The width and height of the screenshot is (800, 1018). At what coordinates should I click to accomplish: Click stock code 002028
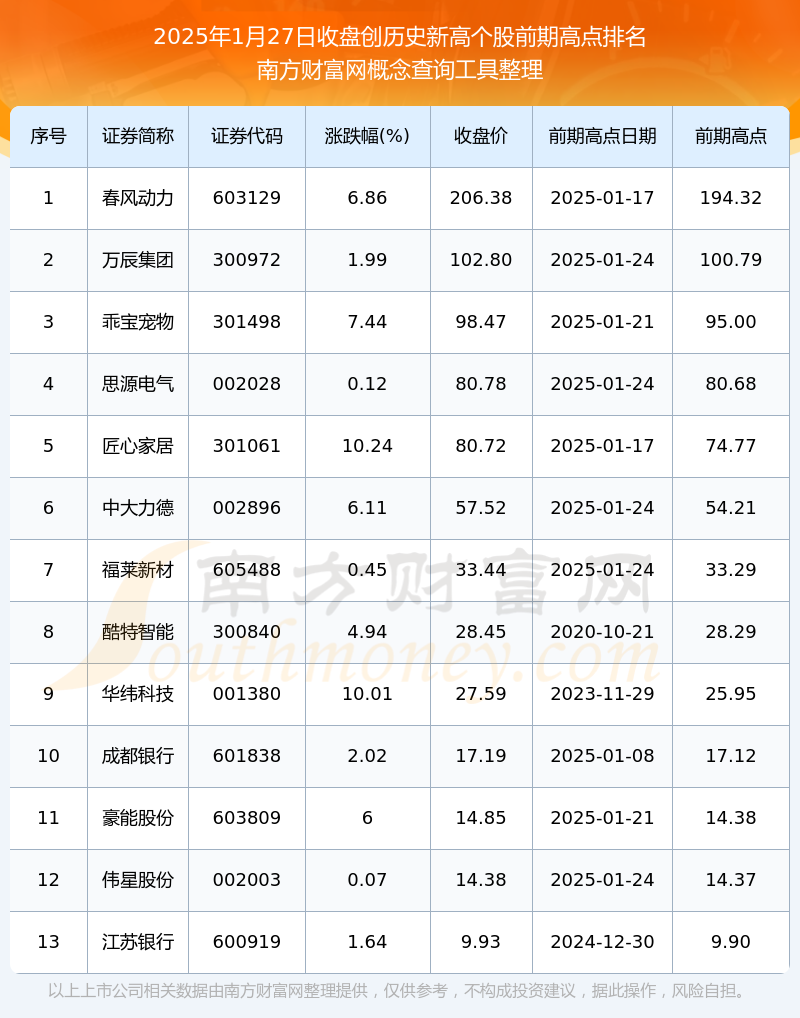(x=247, y=384)
